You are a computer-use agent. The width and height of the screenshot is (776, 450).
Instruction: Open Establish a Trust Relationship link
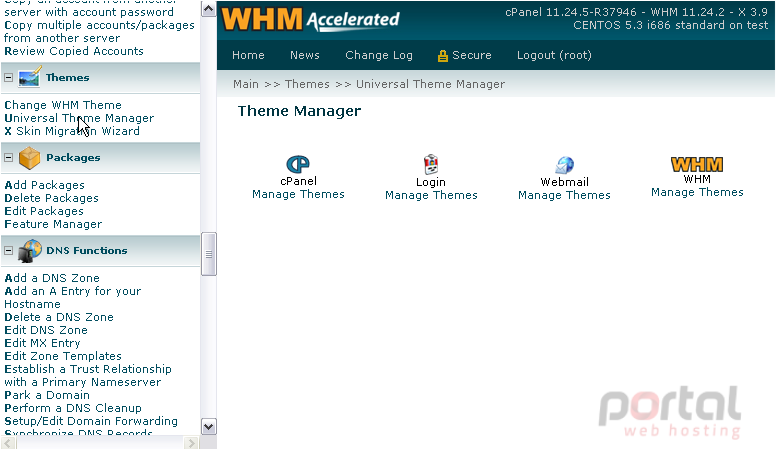coord(88,376)
